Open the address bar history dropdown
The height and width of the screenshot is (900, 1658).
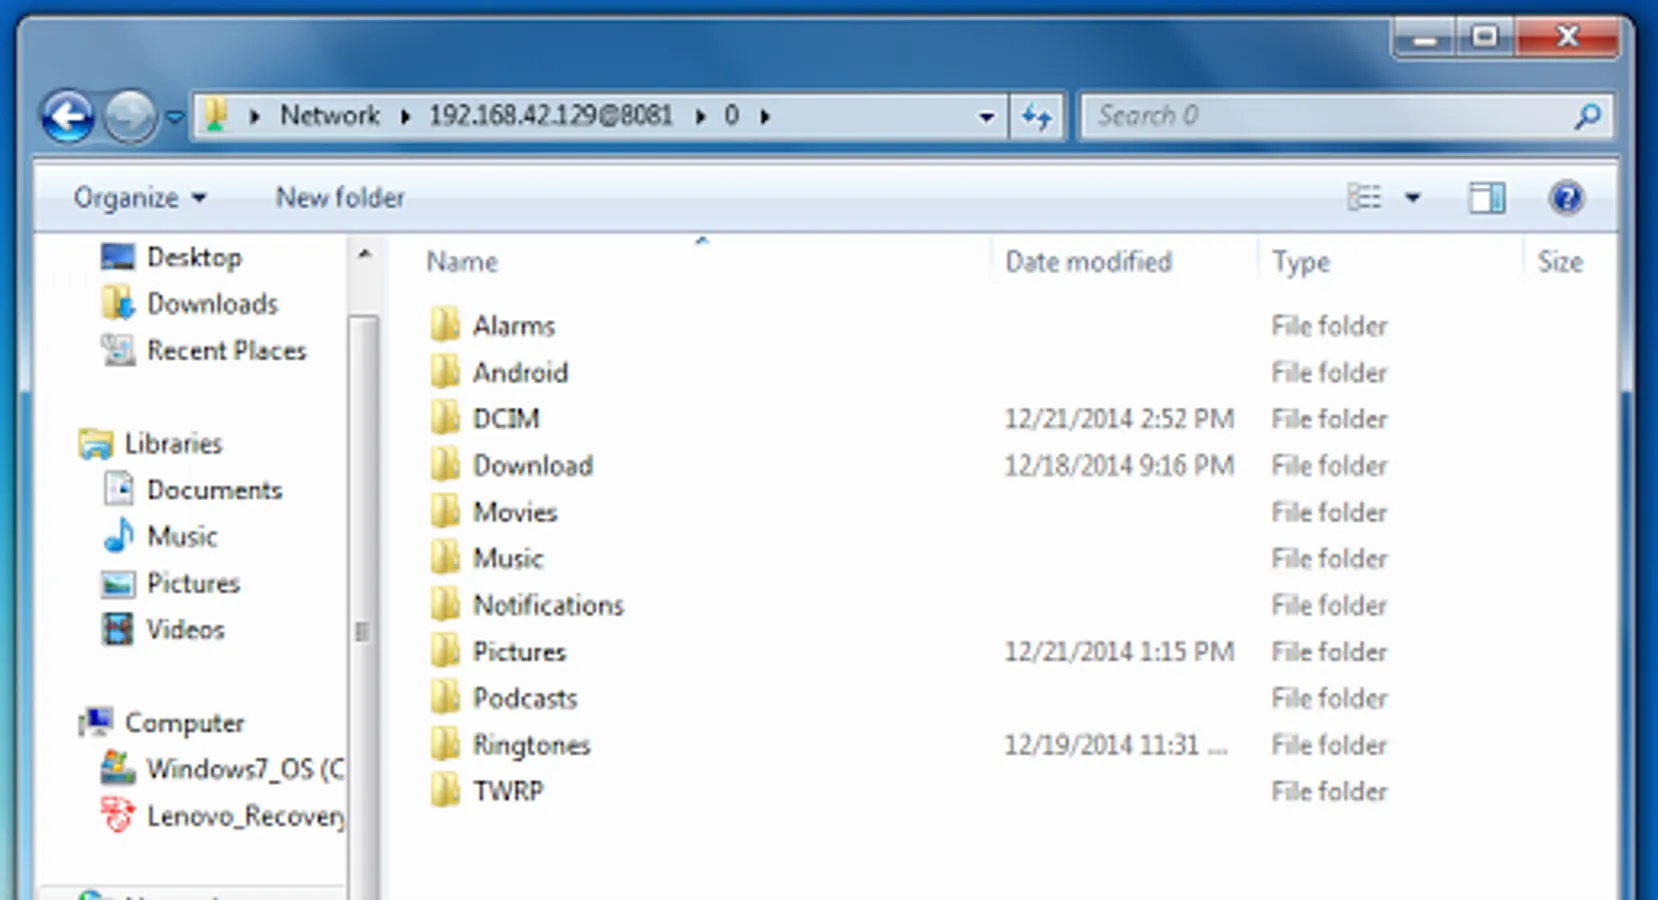(x=986, y=117)
